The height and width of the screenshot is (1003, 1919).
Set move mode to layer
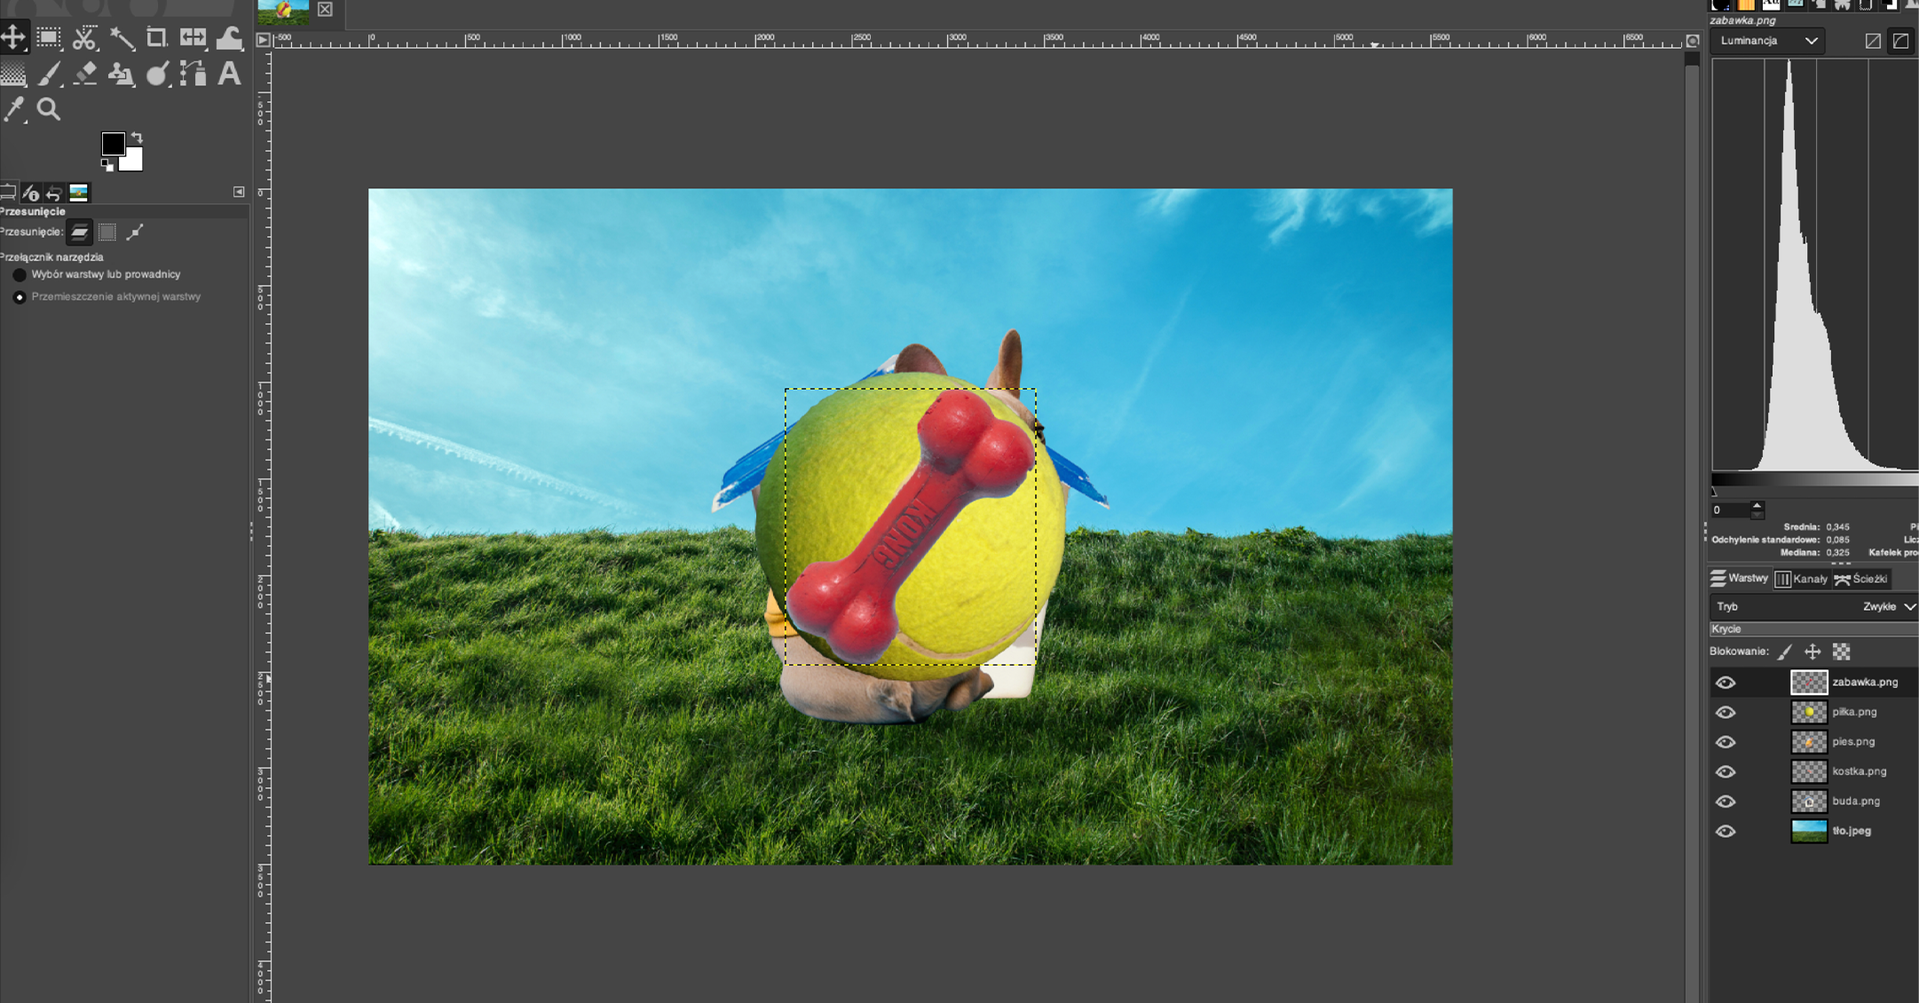(x=79, y=232)
